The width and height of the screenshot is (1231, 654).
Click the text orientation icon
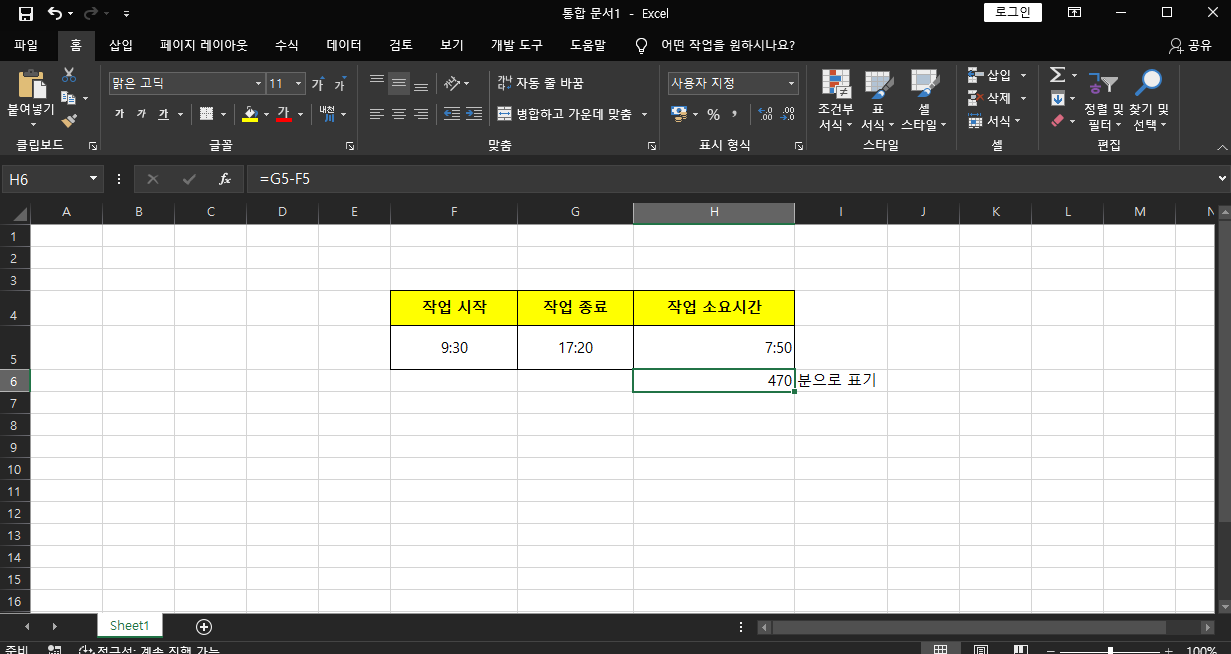(452, 83)
